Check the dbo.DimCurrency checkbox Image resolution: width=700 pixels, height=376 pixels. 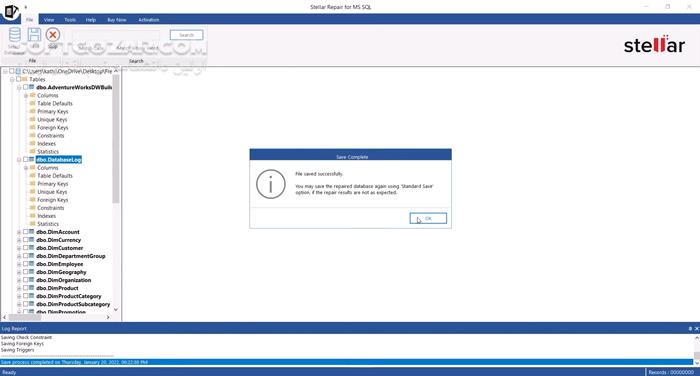pos(25,240)
